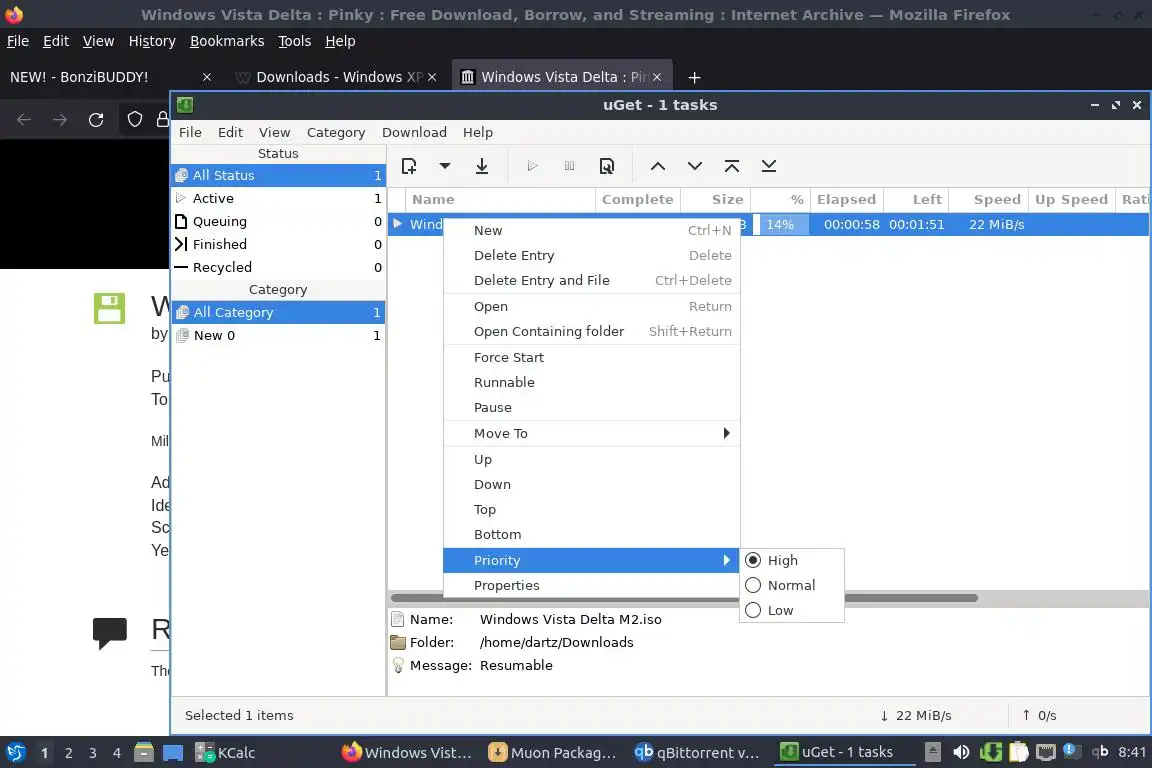Click Firefox shield tracking protection icon
The image size is (1152, 768).
point(134,120)
